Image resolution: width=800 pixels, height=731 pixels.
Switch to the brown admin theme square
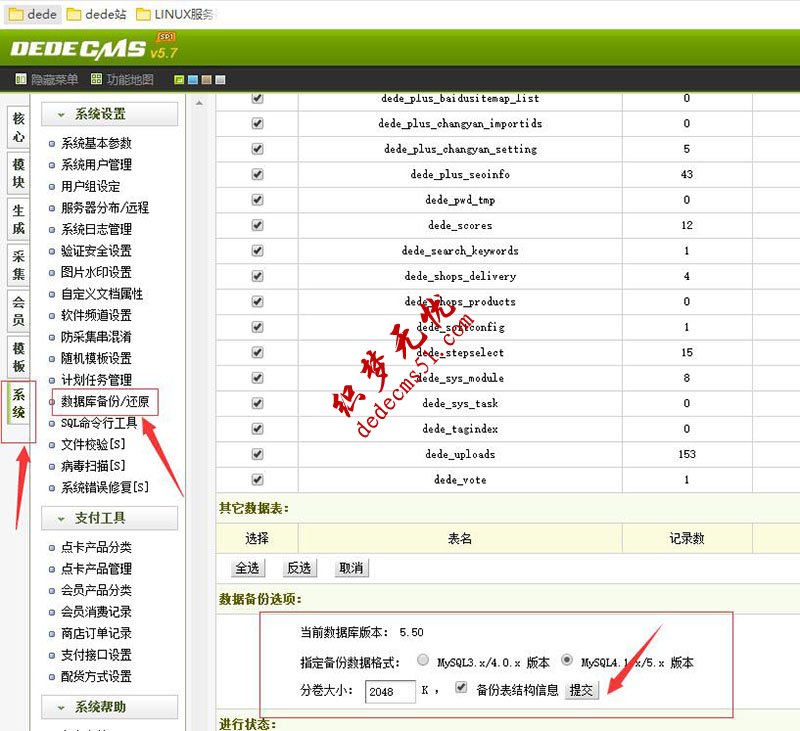[205, 78]
